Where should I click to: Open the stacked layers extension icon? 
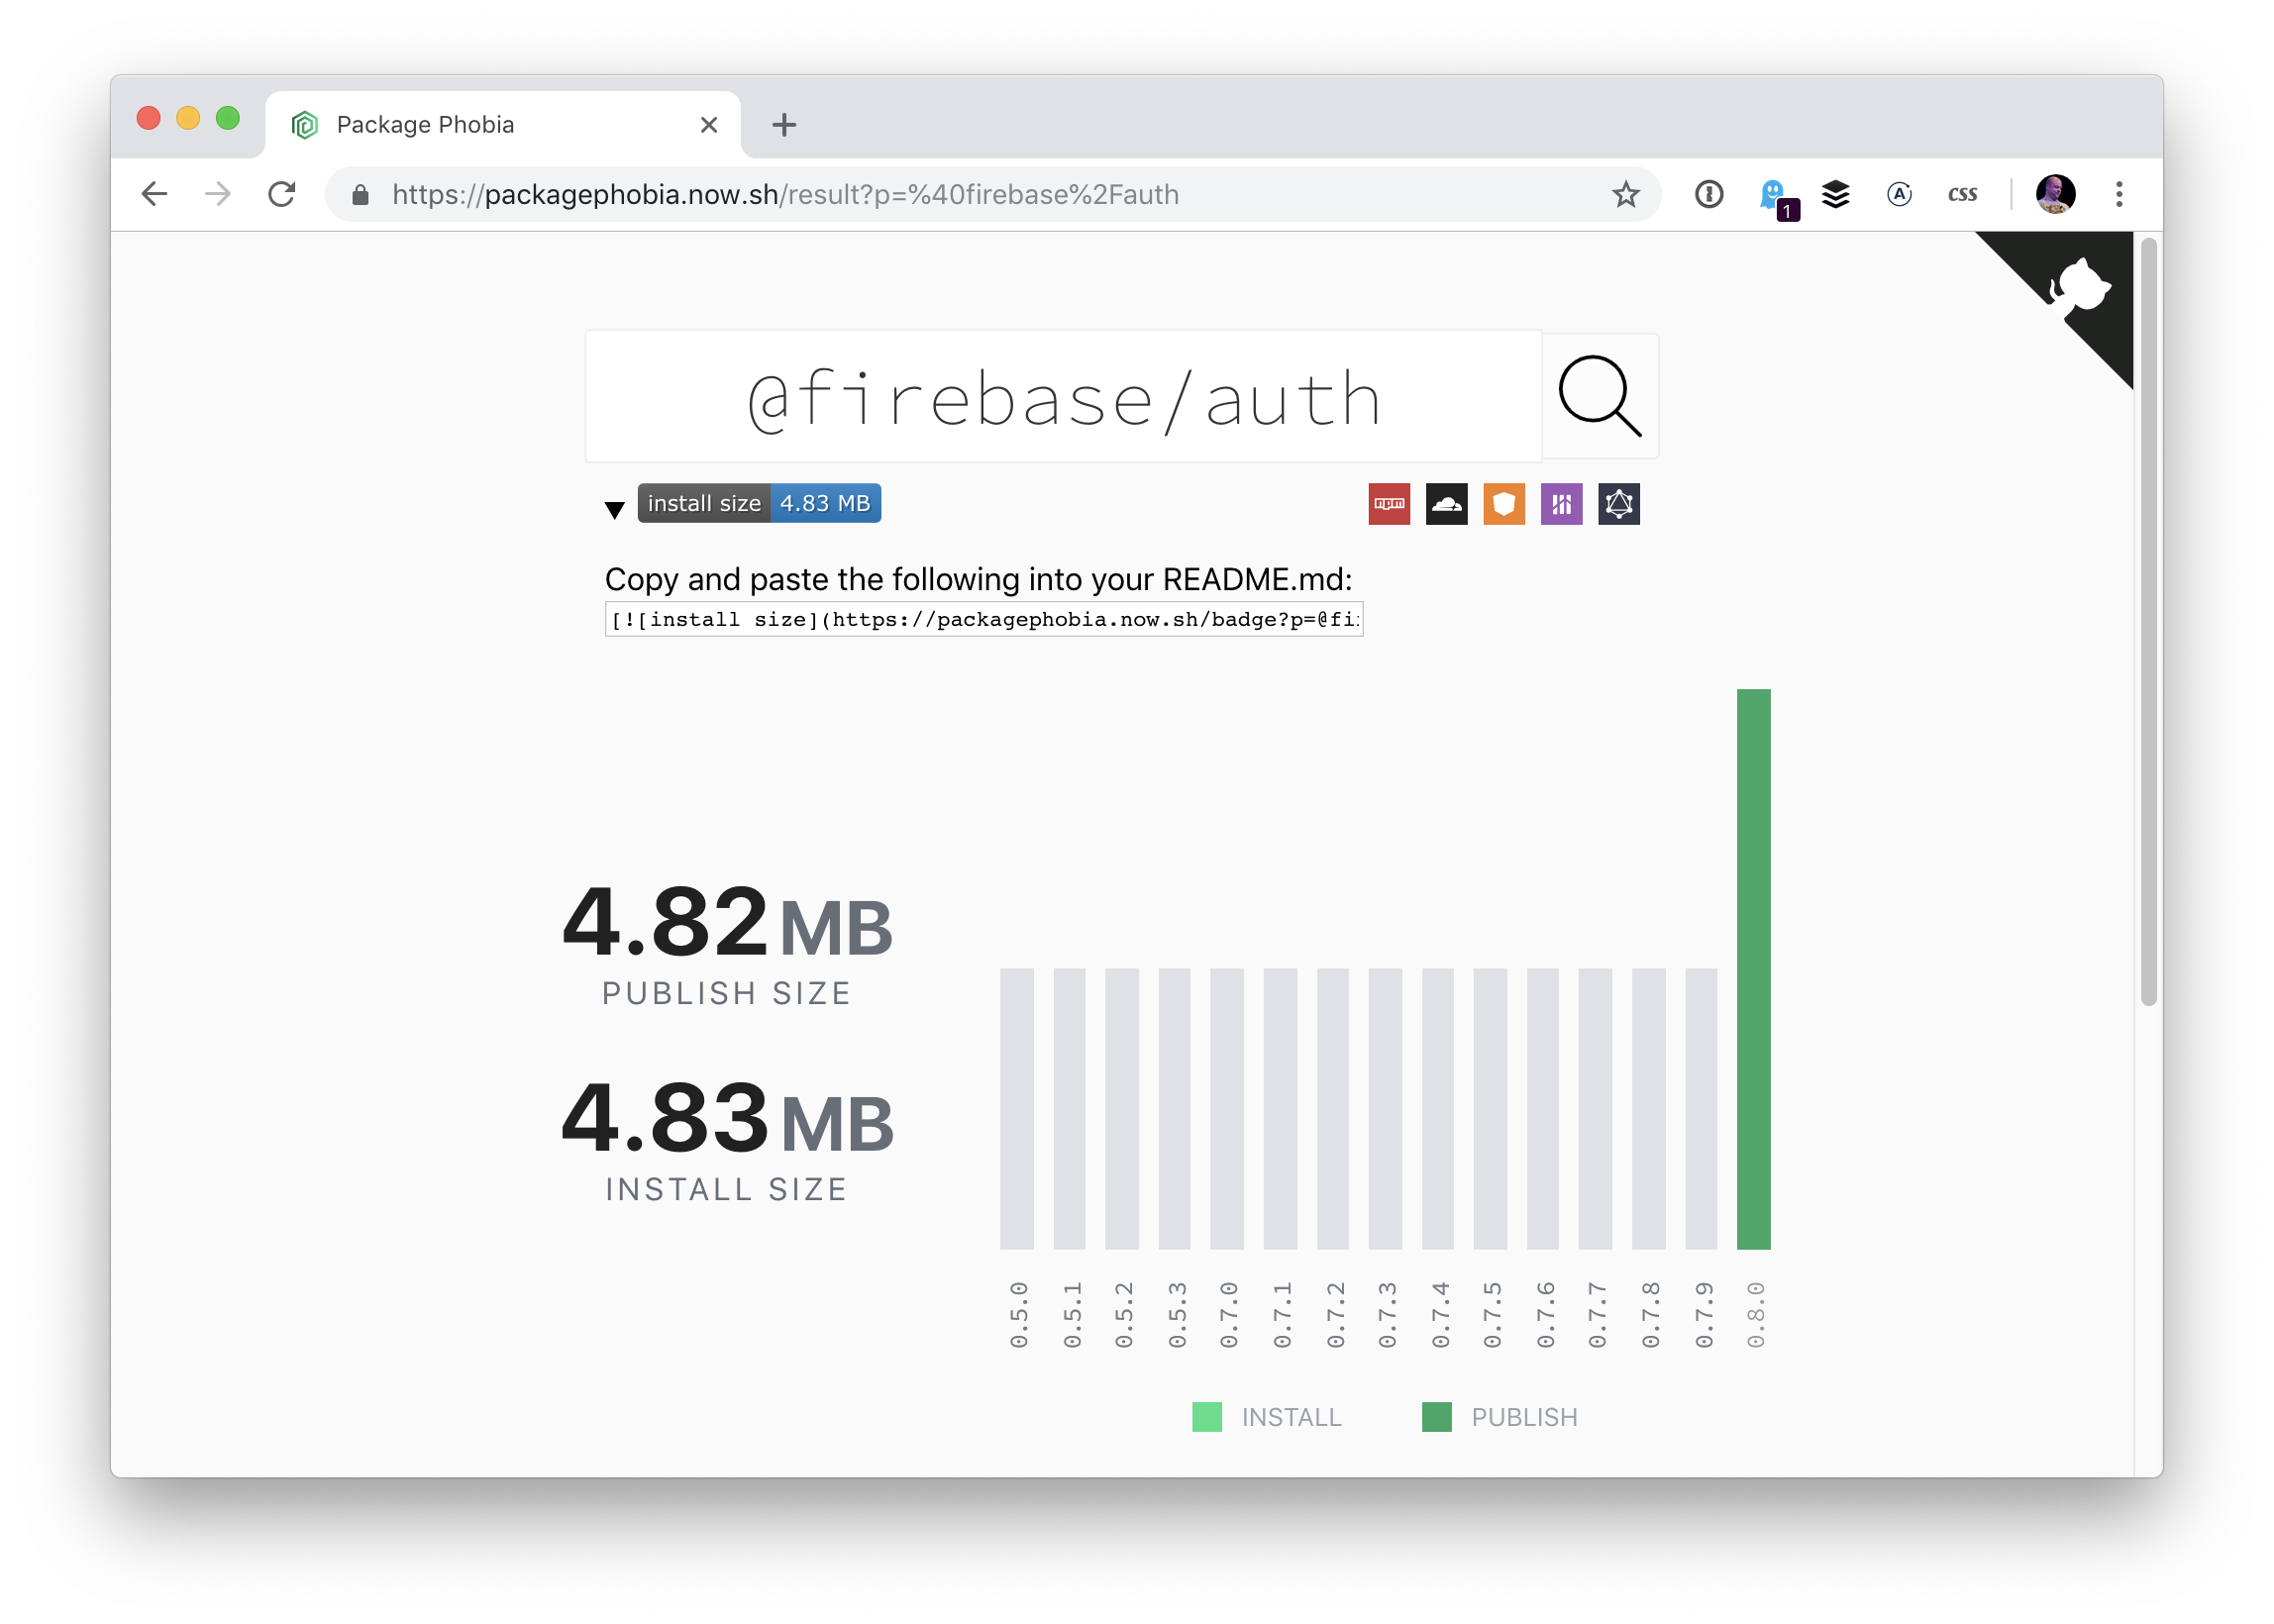1835,194
